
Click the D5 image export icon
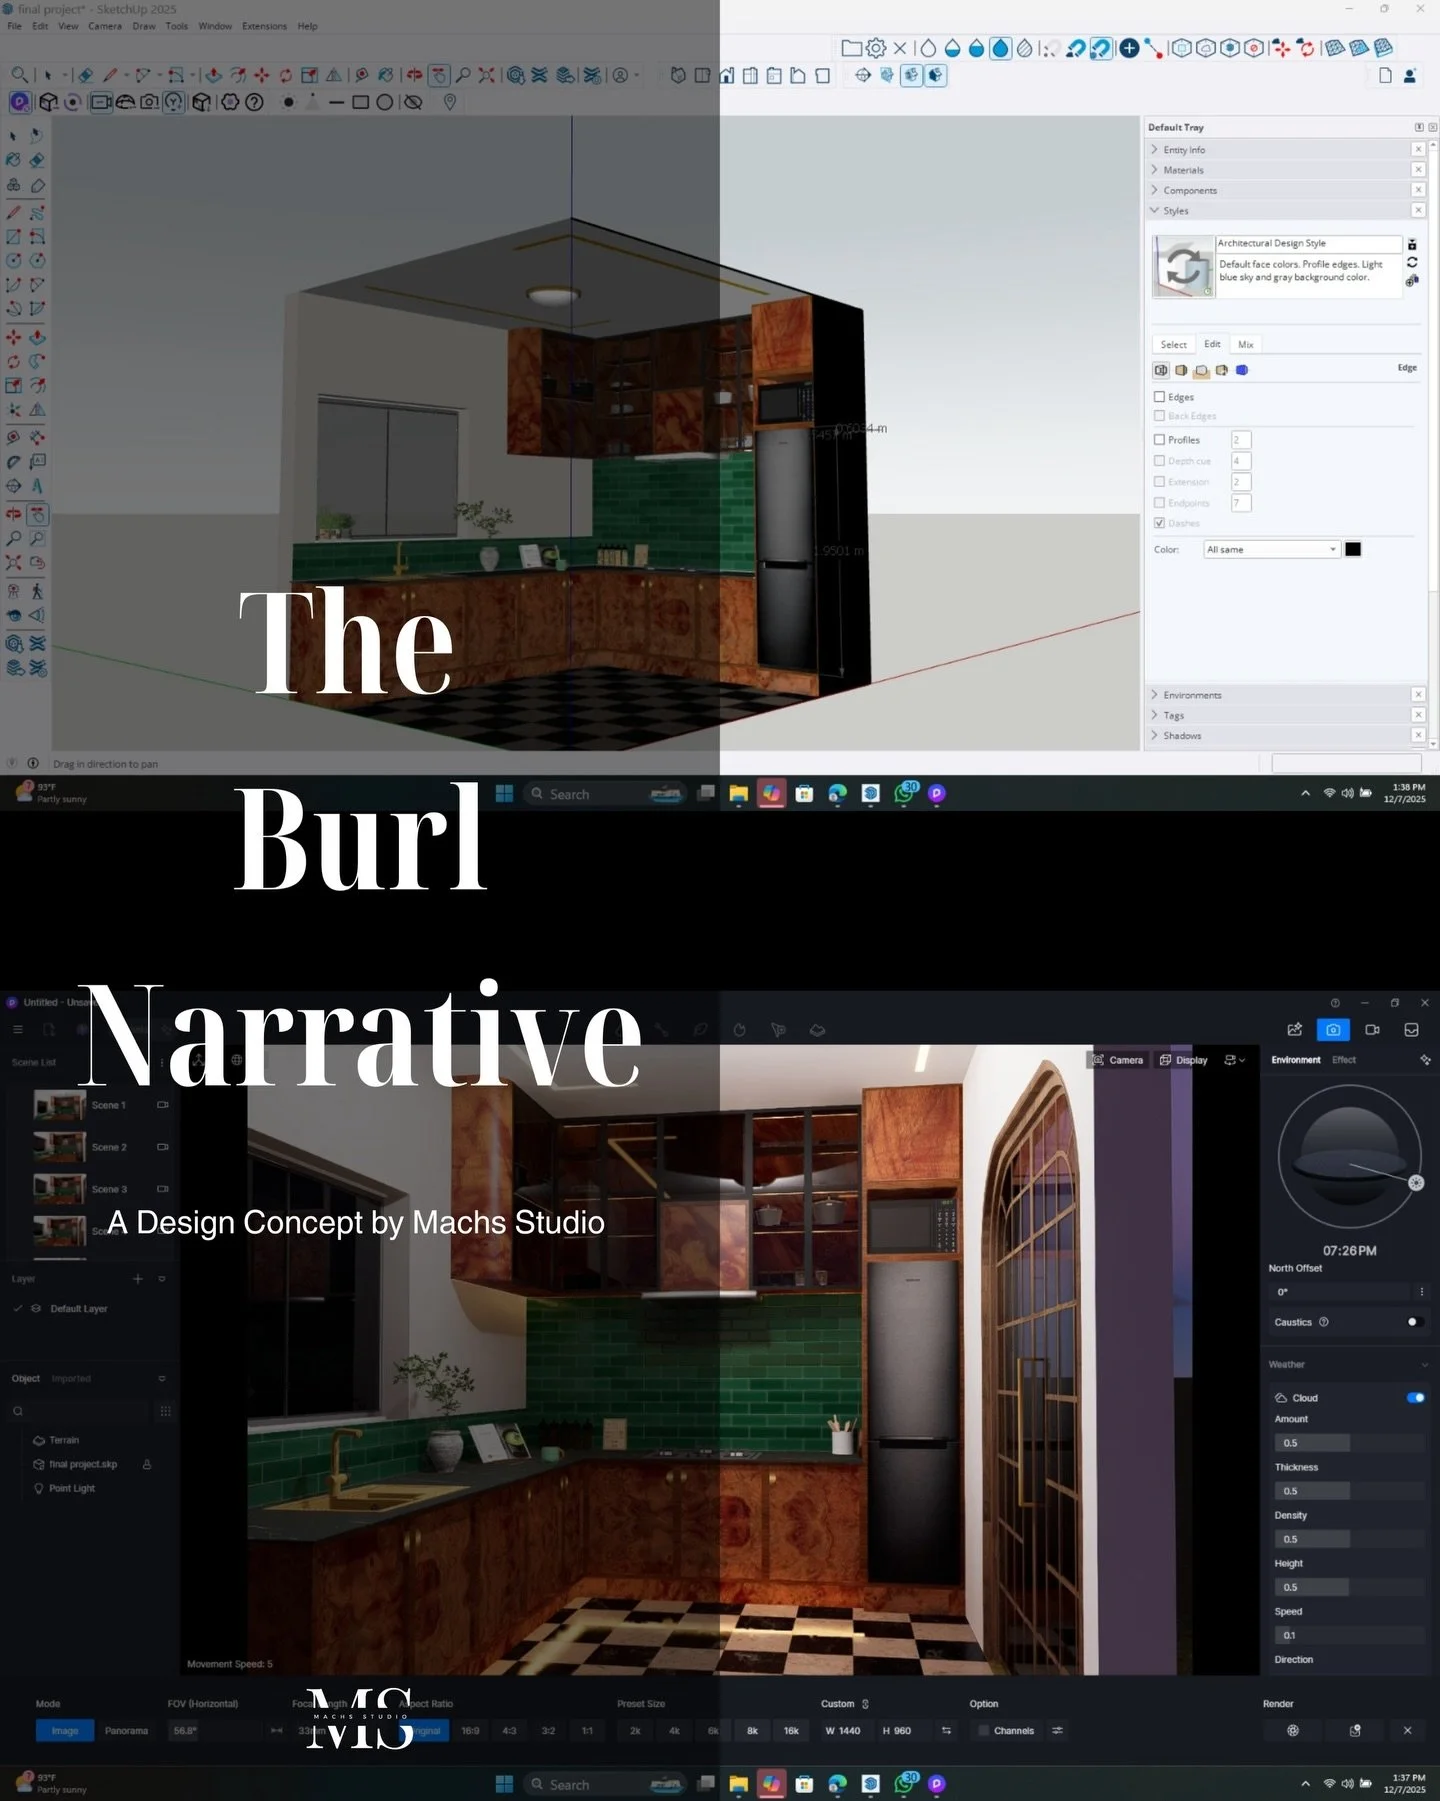[1295, 1030]
